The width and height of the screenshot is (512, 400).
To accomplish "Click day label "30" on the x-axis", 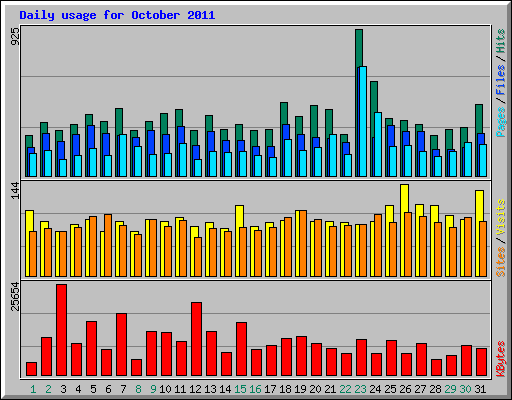I will [465, 389].
